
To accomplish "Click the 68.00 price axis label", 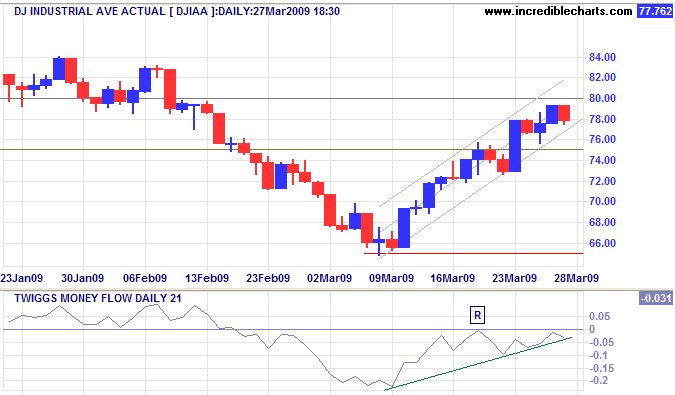I will click(x=602, y=222).
